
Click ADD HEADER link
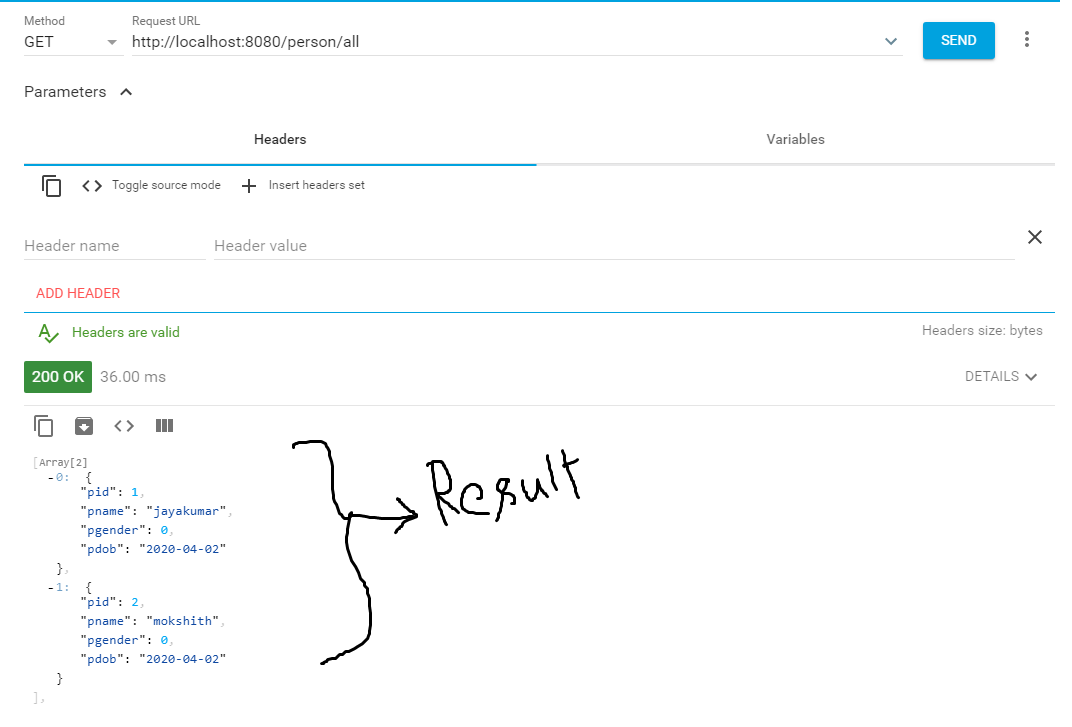tap(77, 293)
